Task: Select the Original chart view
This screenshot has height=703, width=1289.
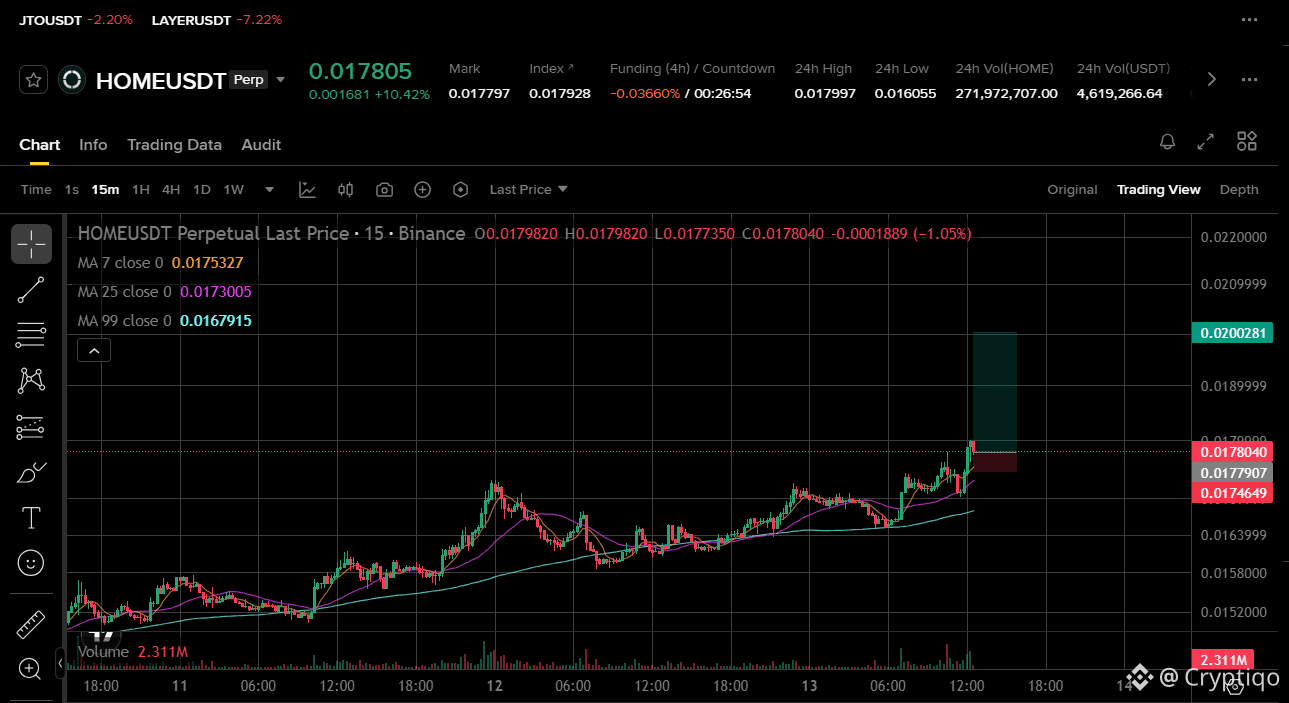Action: (x=1072, y=189)
